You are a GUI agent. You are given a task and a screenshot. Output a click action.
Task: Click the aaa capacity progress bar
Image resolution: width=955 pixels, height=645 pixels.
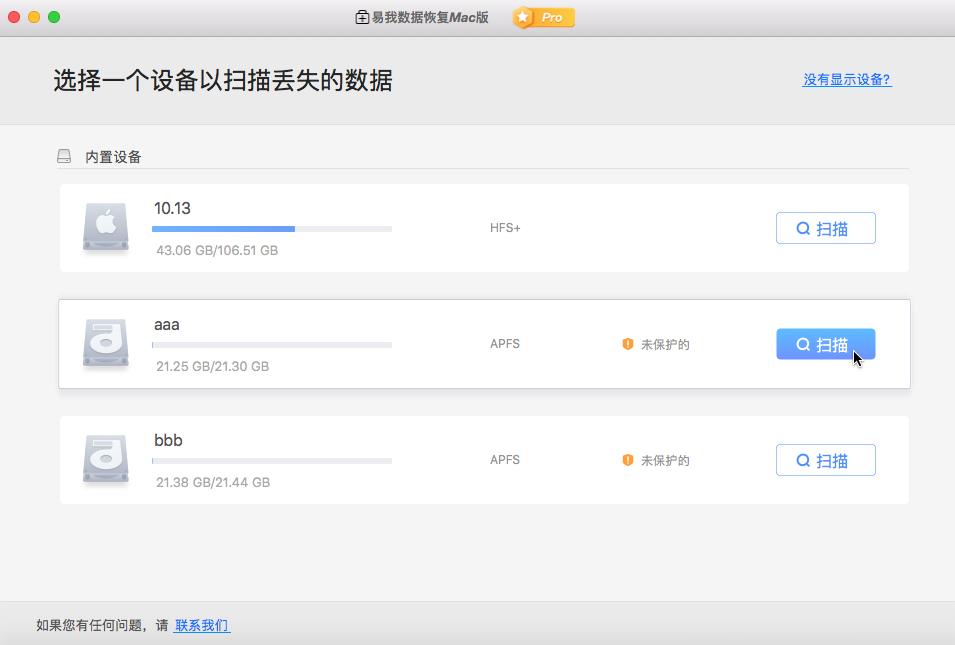(270, 345)
